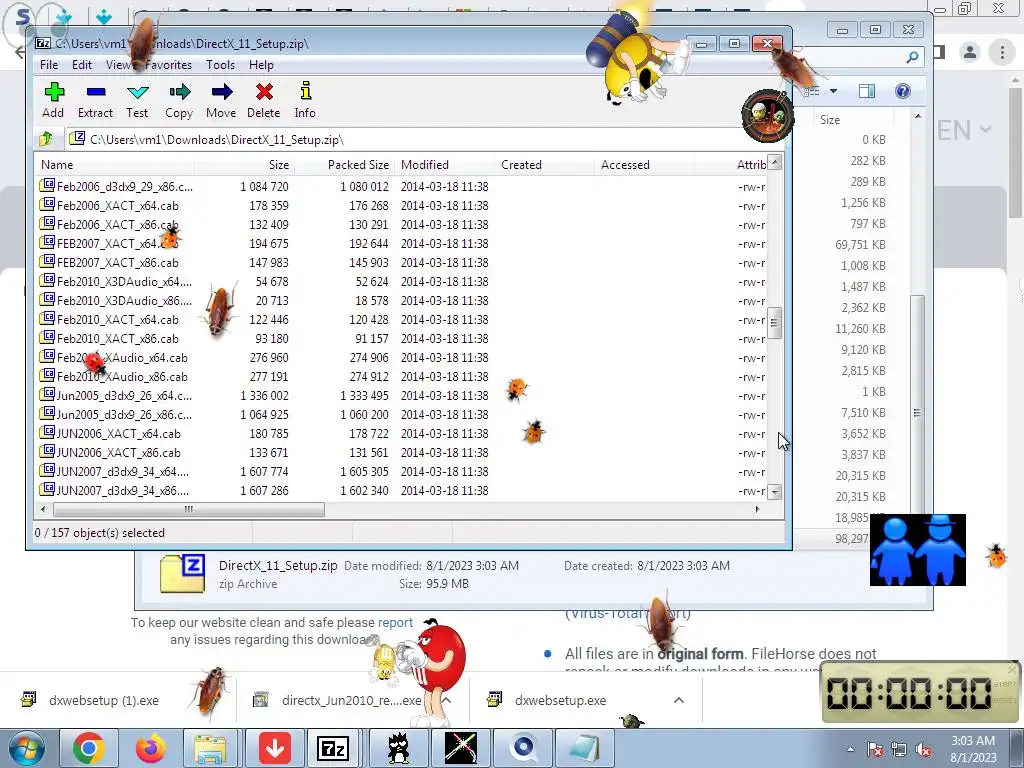Open Chrome three-dot menu
This screenshot has width=1024, height=768.
(1002, 52)
